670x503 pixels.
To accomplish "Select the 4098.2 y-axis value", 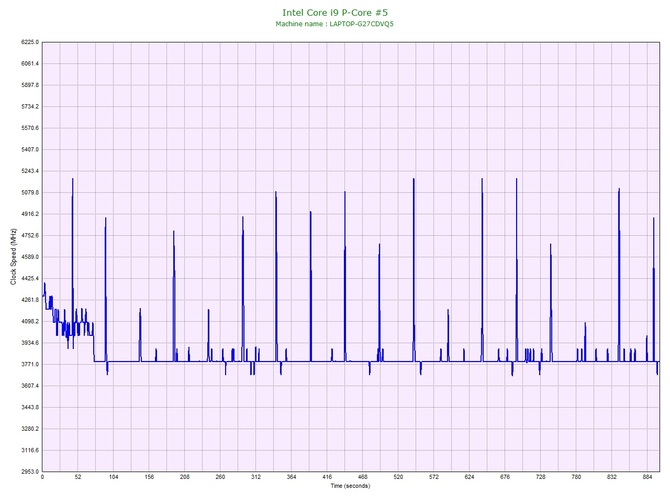I will 30,321.
